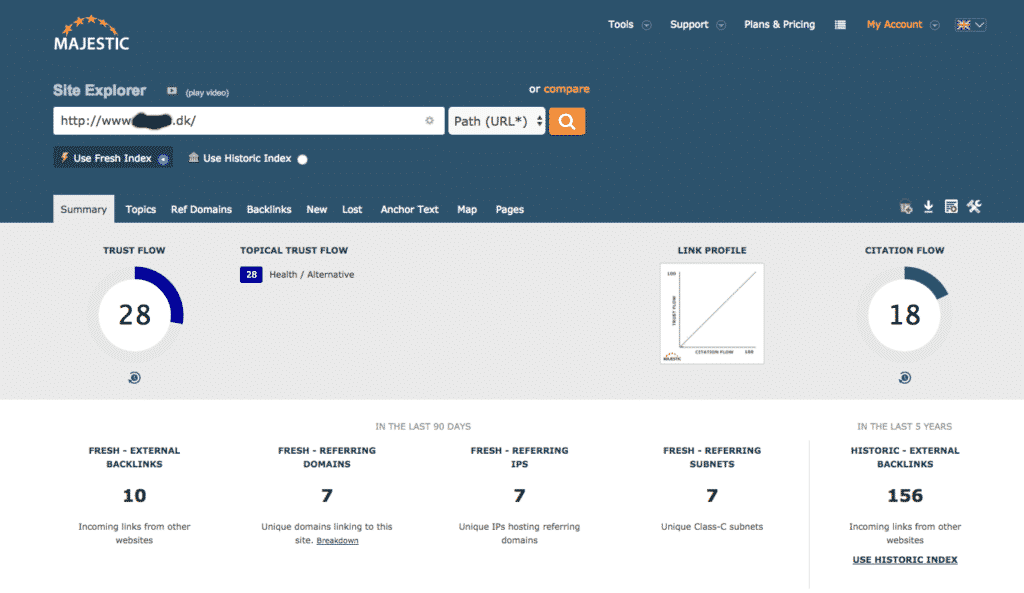Click the history icon under Citation Flow

point(904,377)
